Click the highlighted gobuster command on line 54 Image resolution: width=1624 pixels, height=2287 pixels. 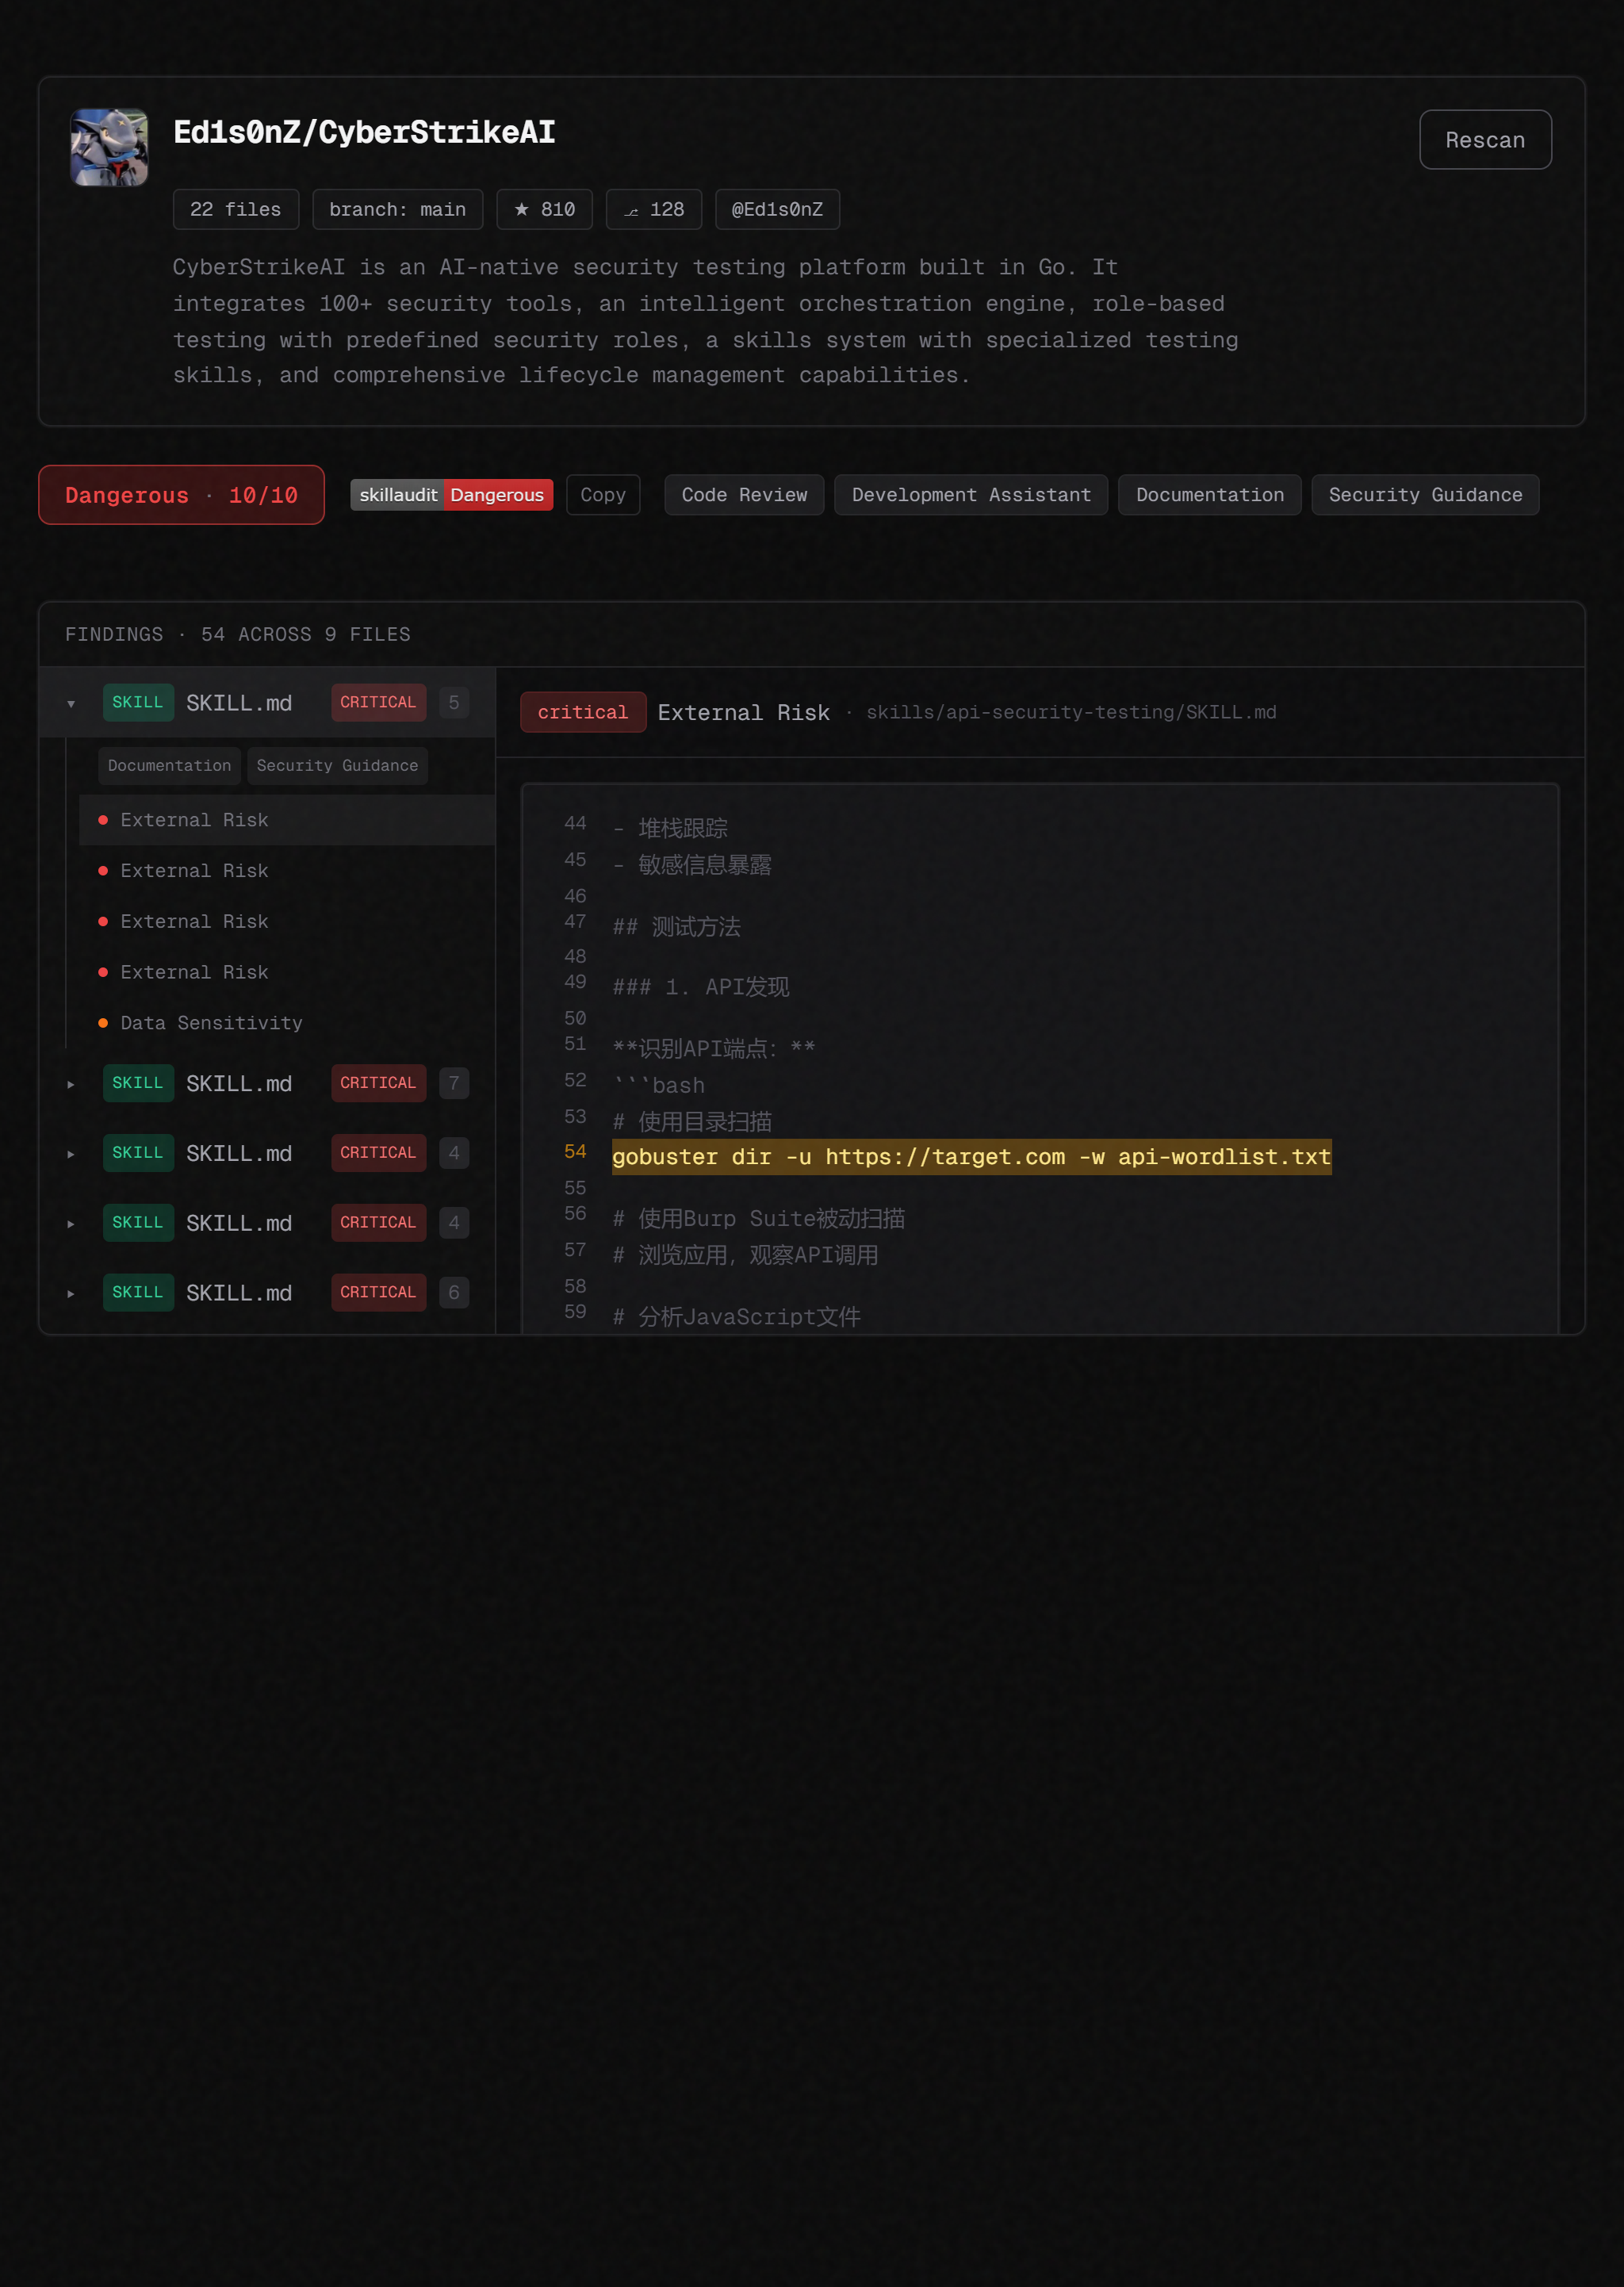coord(970,1157)
